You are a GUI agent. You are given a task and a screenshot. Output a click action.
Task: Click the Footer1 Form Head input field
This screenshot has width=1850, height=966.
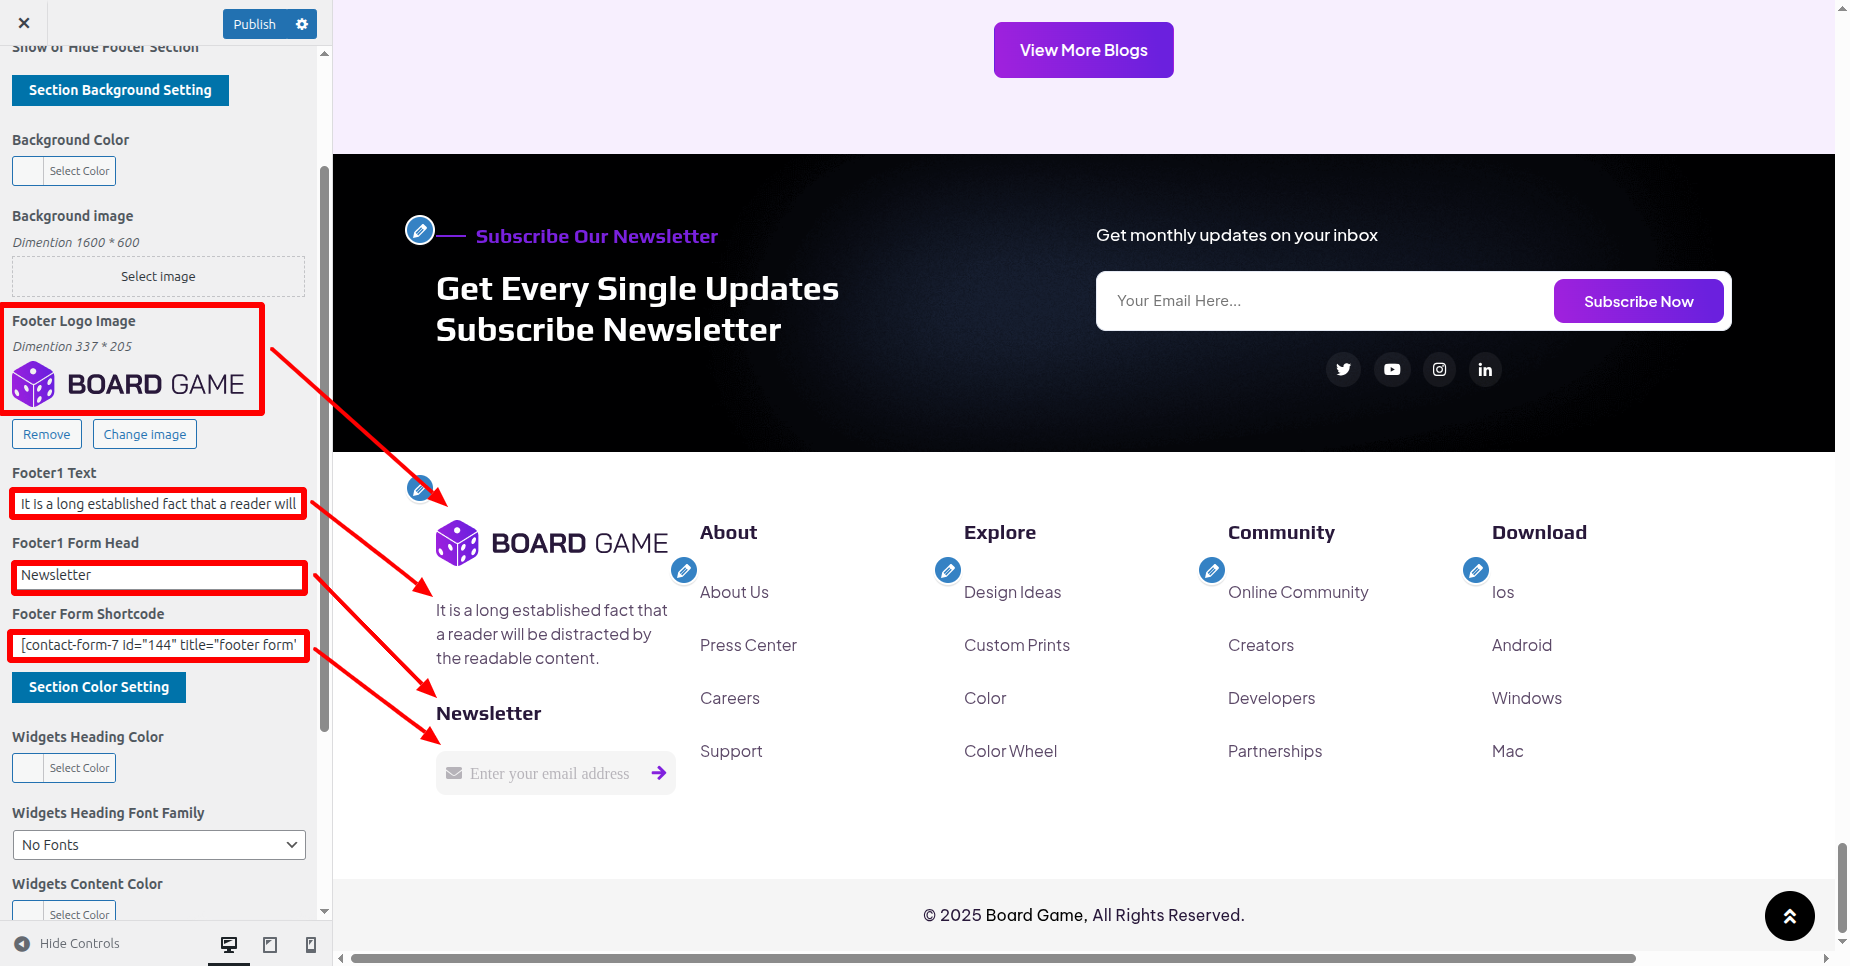click(159, 576)
